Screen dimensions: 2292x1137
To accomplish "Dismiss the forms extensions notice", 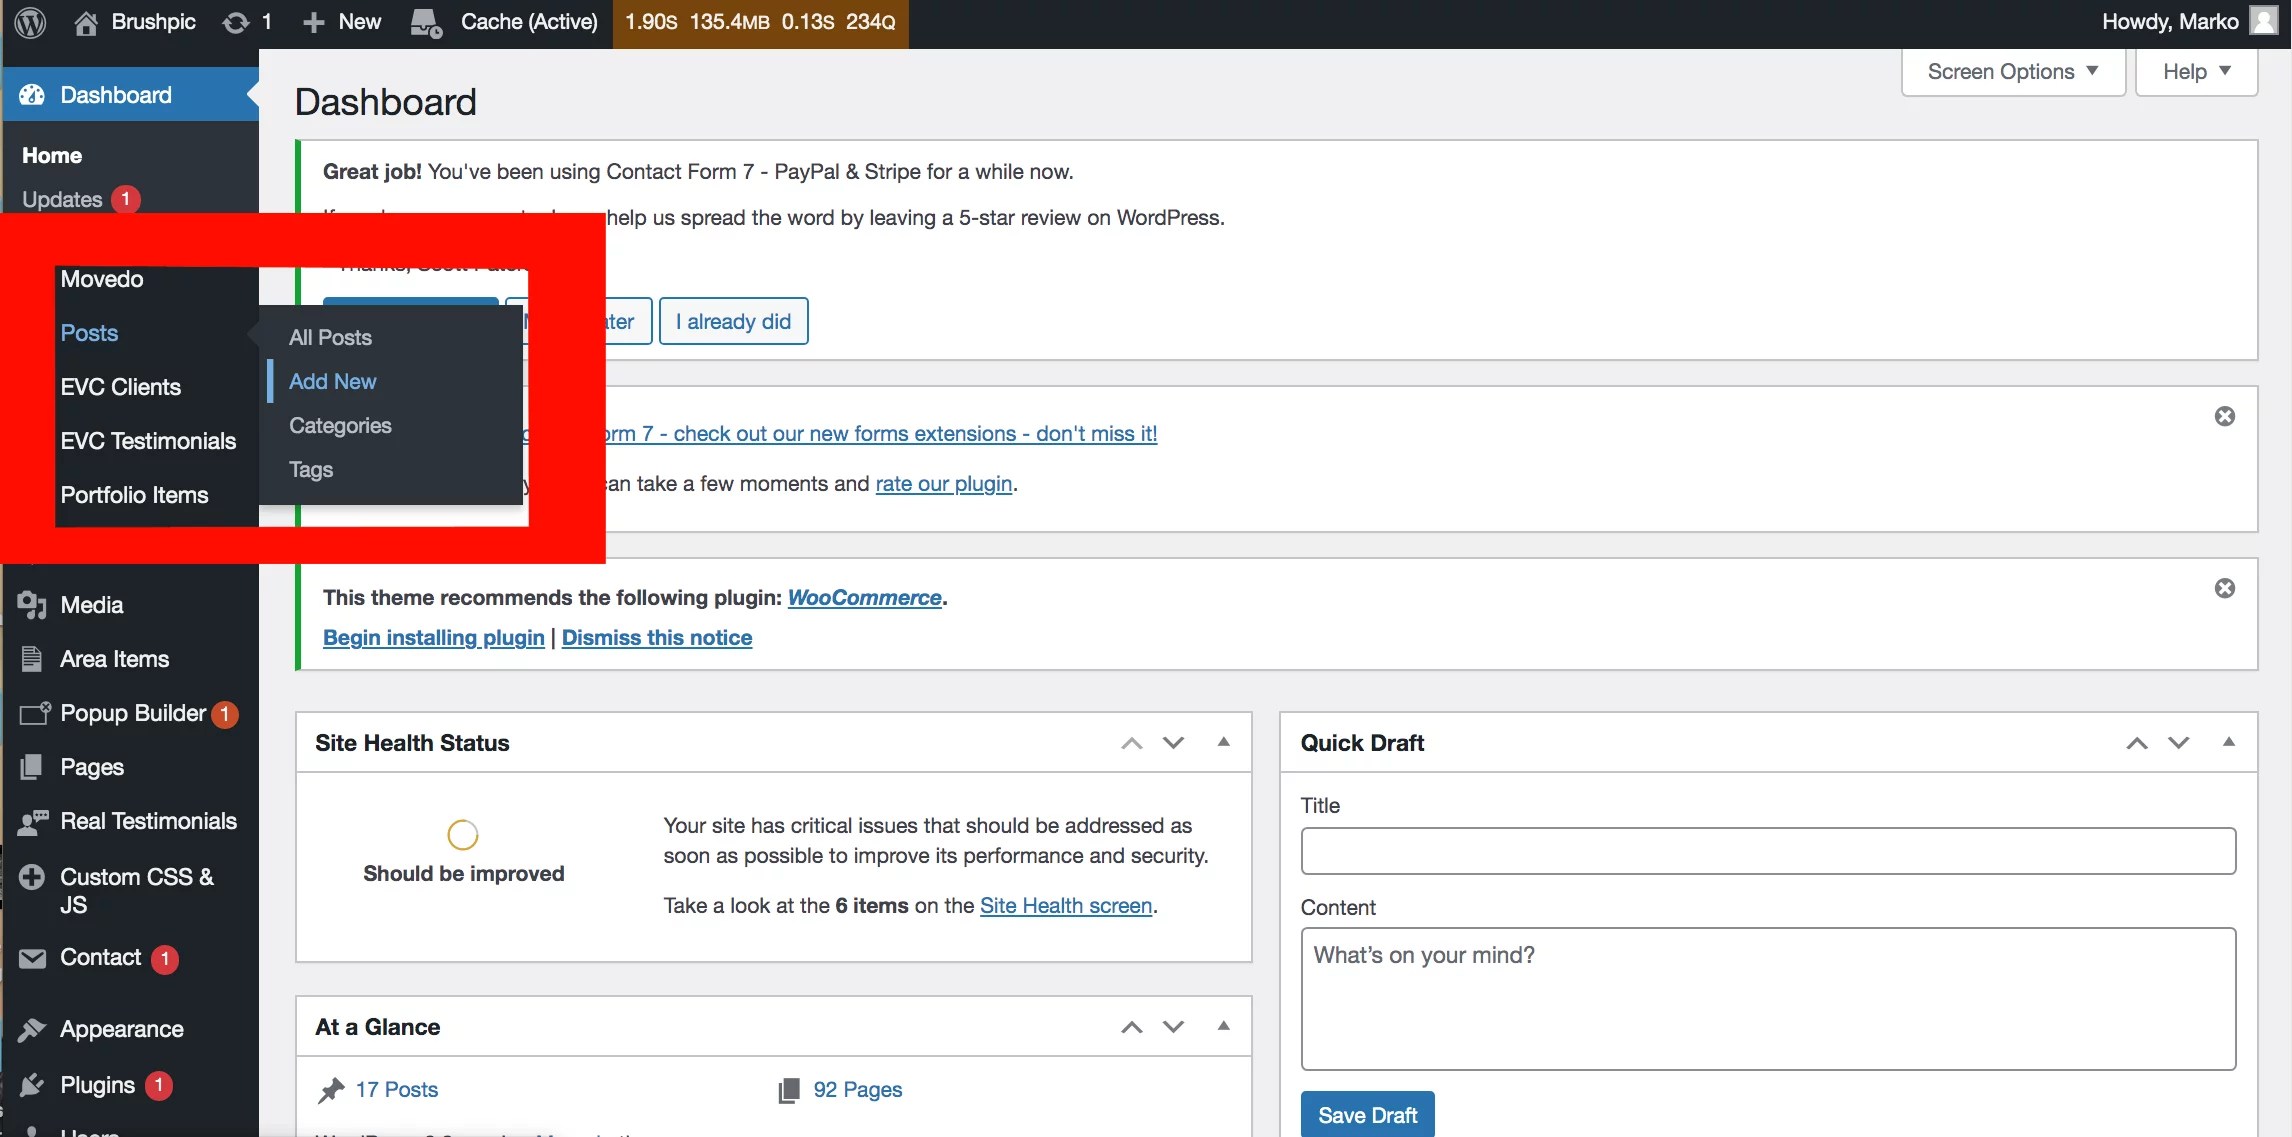I will [2225, 416].
